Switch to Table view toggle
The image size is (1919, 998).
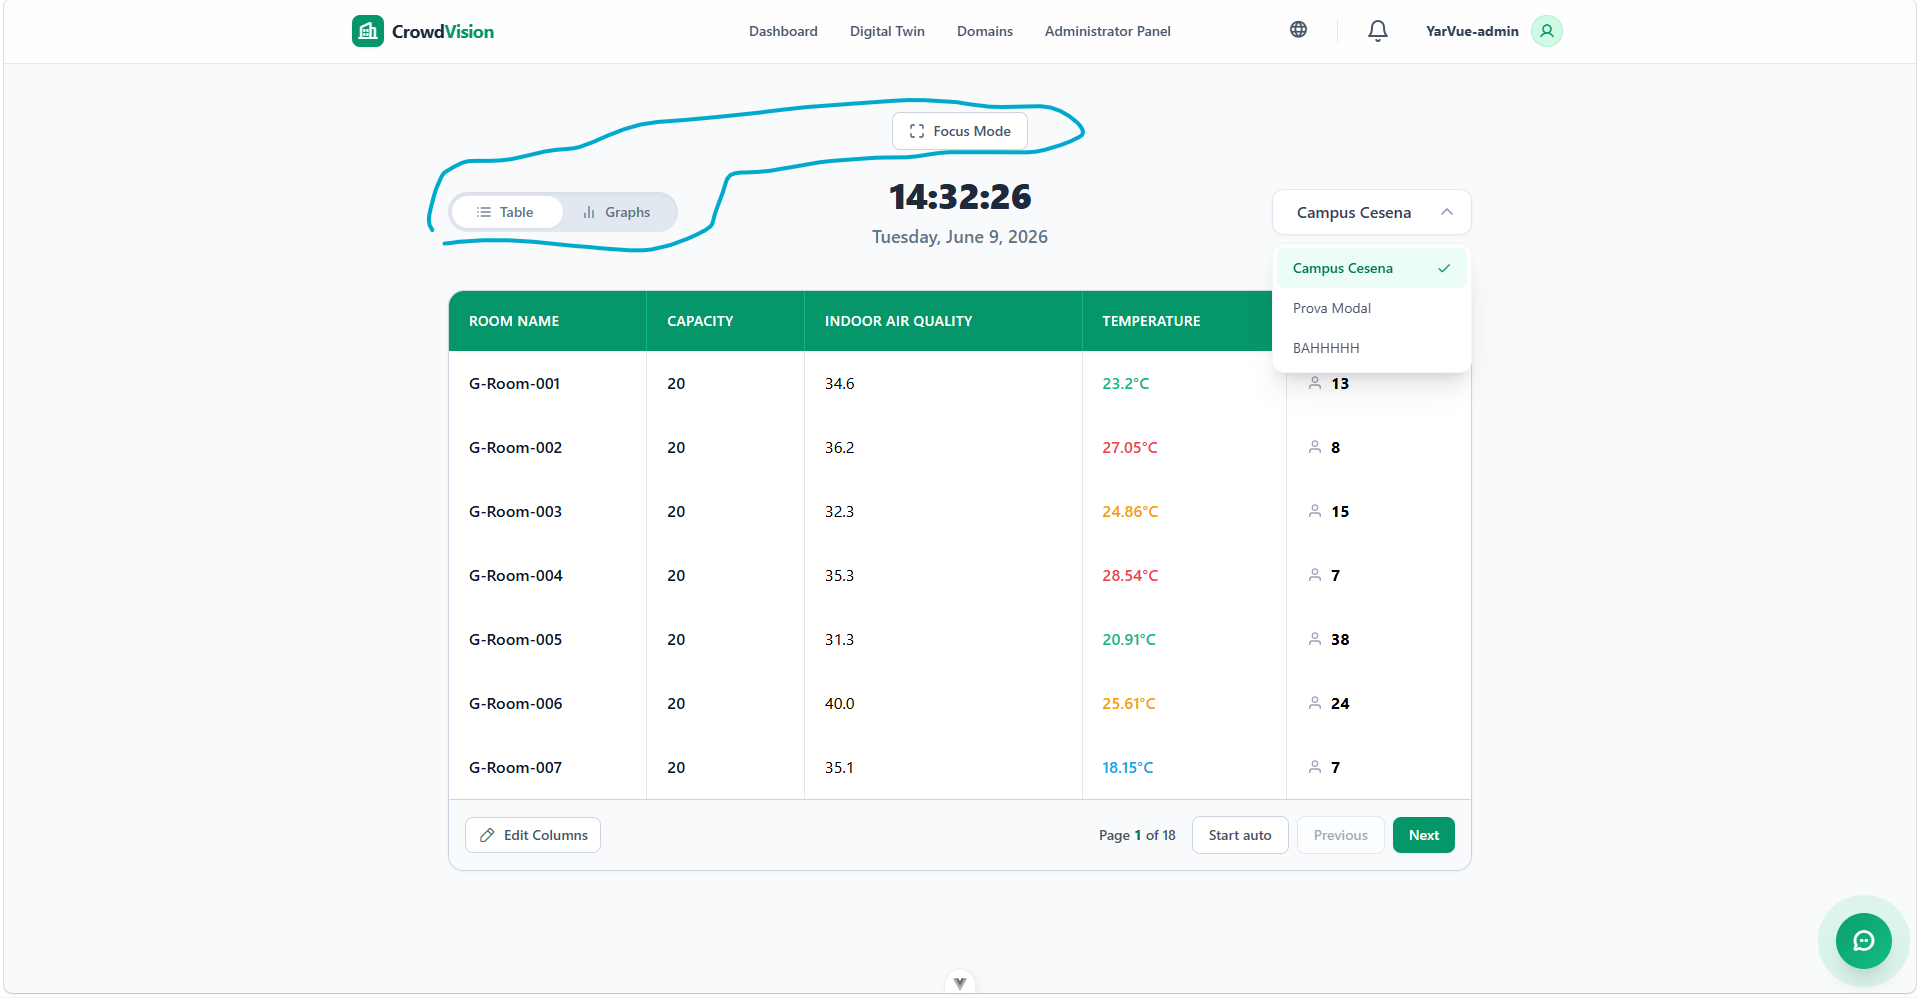506,212
